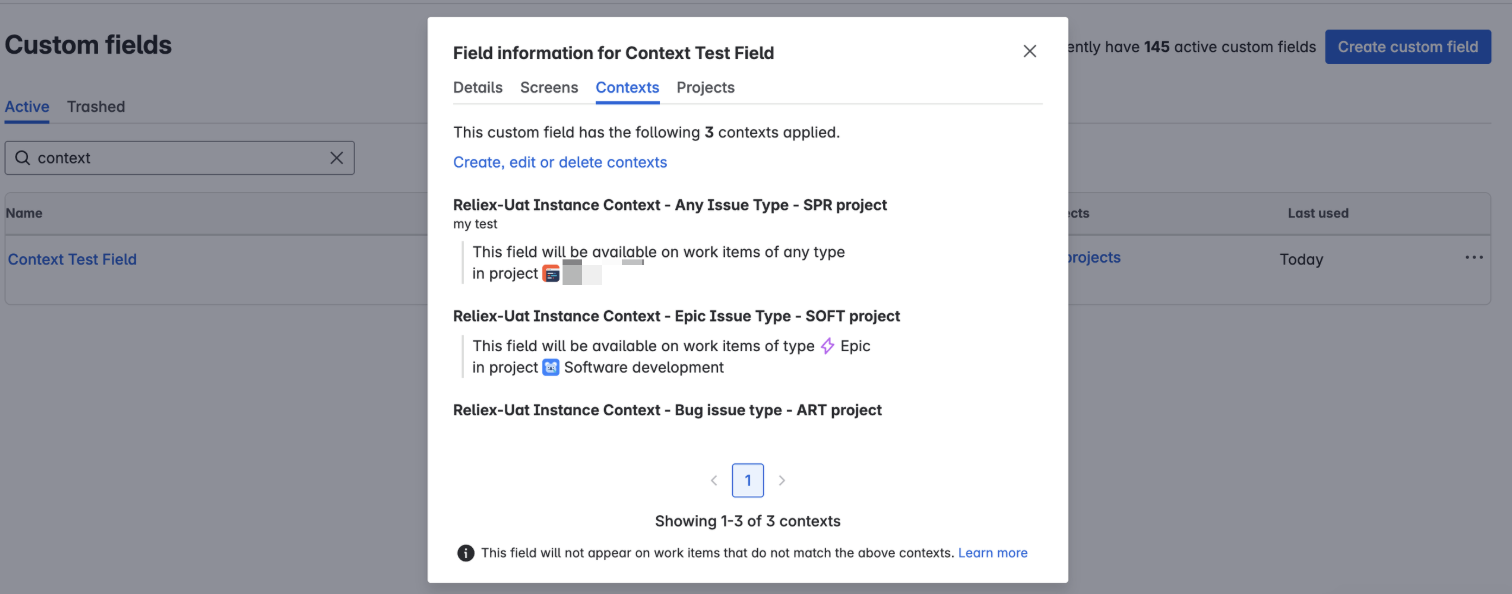Viewport: 1512px width, 594px height.
Task: Close the Field information dialog
Action: tap(1029, 52)
